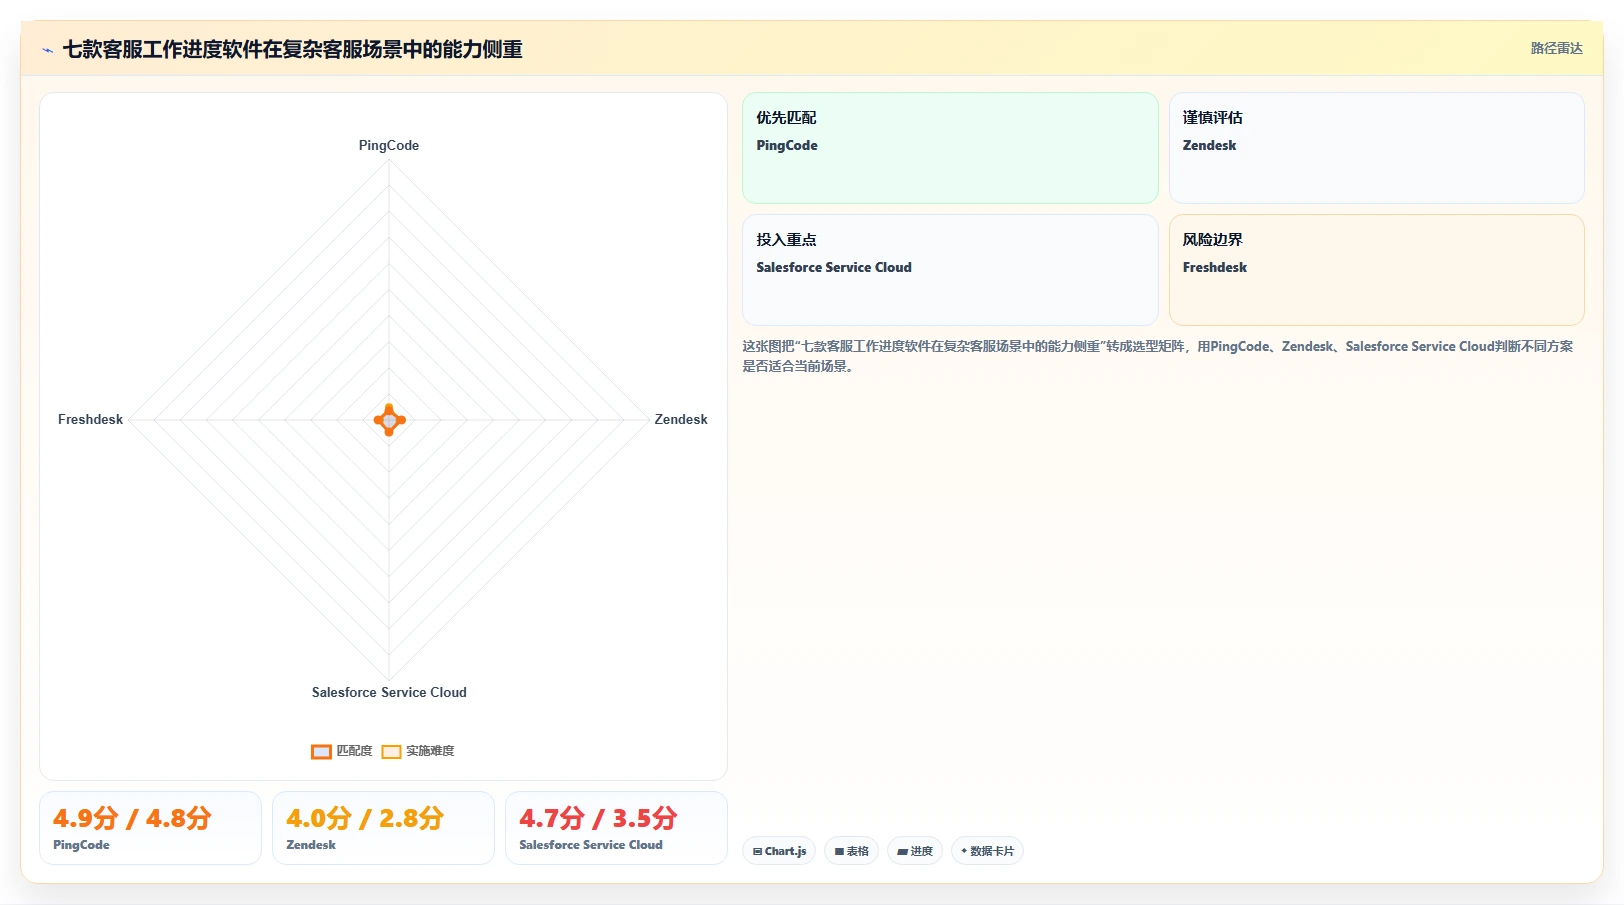The width and height of the screenshot is (1624, 905).
Task: Click the orange 匹配度 legend swatch
Action: point(321,752)
